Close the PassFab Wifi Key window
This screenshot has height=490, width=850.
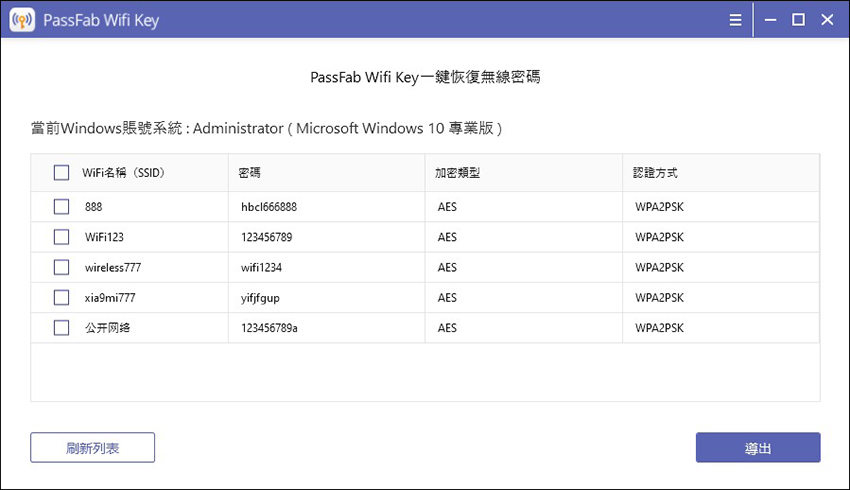tap(827, 20)
